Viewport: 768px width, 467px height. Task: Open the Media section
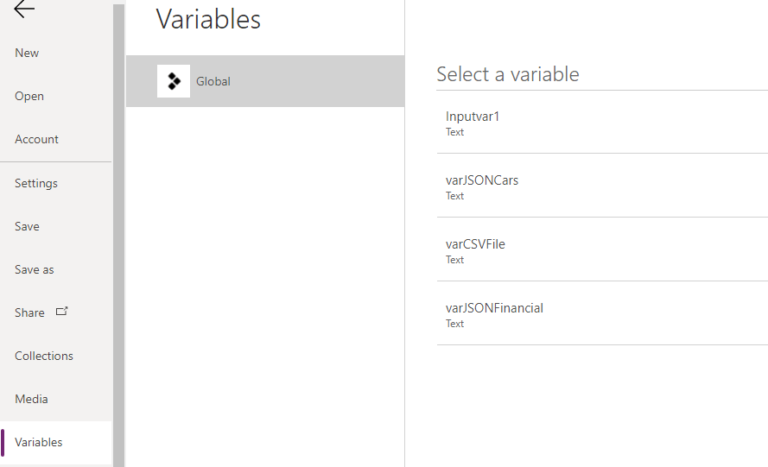point(31,399)
